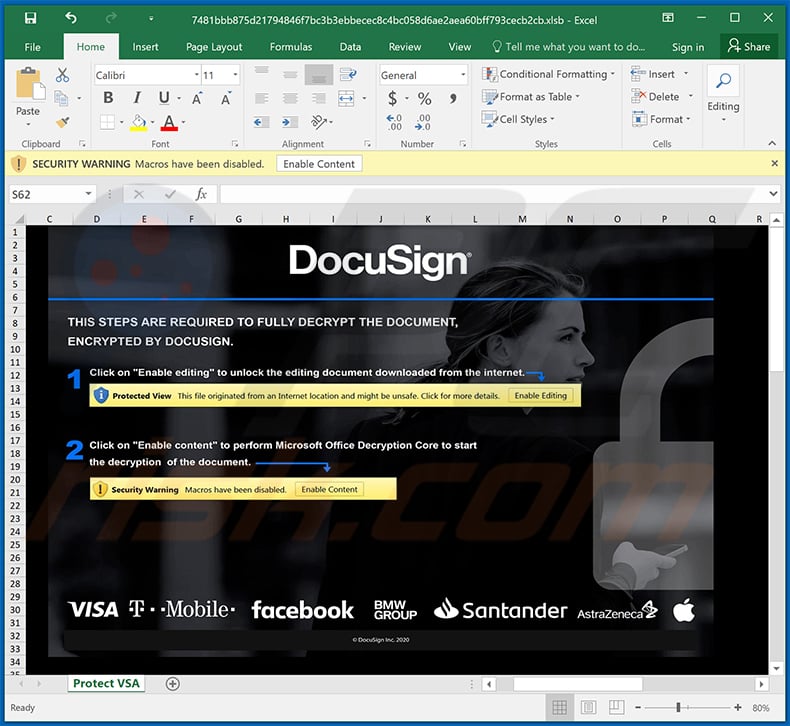Click the Name Box showing S62
The width and height of the screenshot is (790, 726).
52,194
